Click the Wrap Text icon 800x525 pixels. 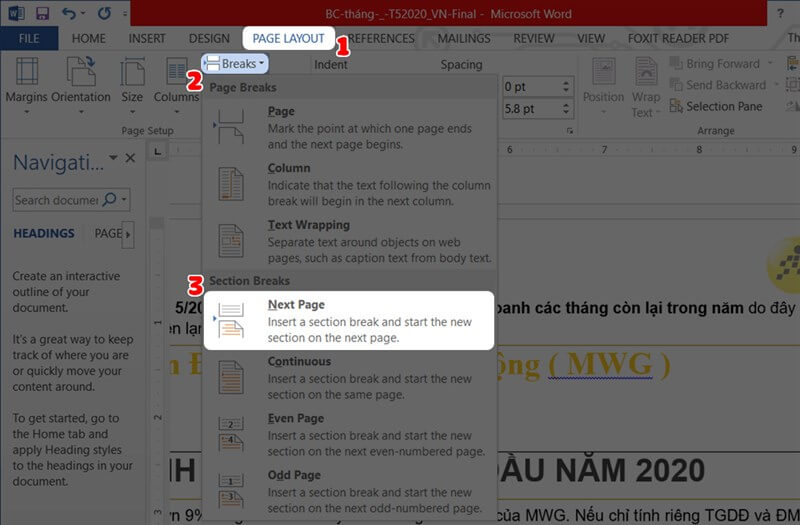[x=646, y=81]
